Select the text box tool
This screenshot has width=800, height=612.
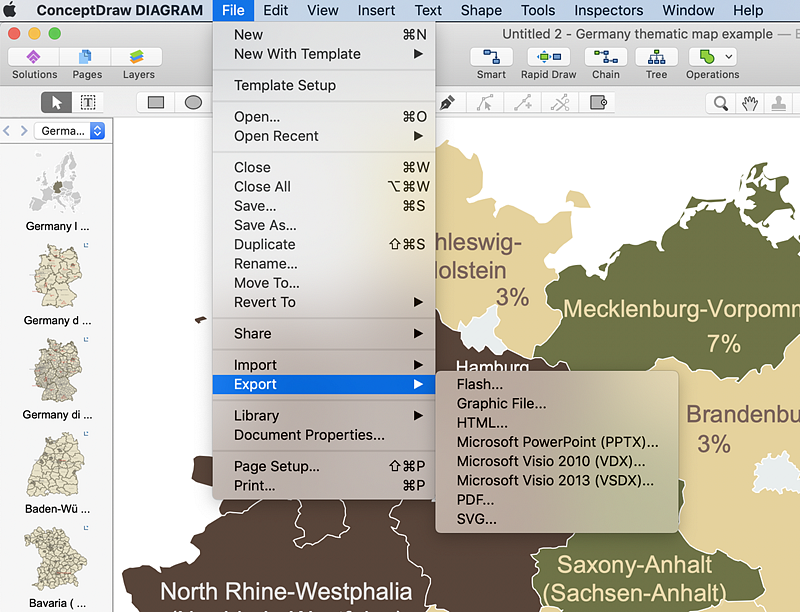coord(88,103)
